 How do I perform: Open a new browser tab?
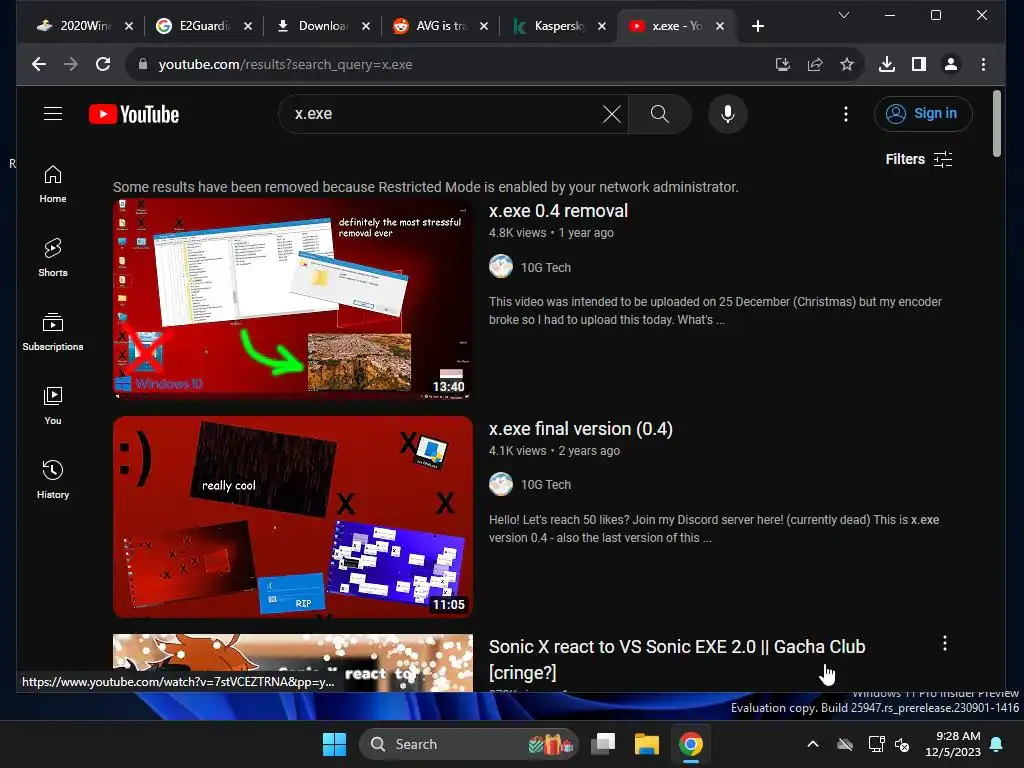click(x=758, y=26)
